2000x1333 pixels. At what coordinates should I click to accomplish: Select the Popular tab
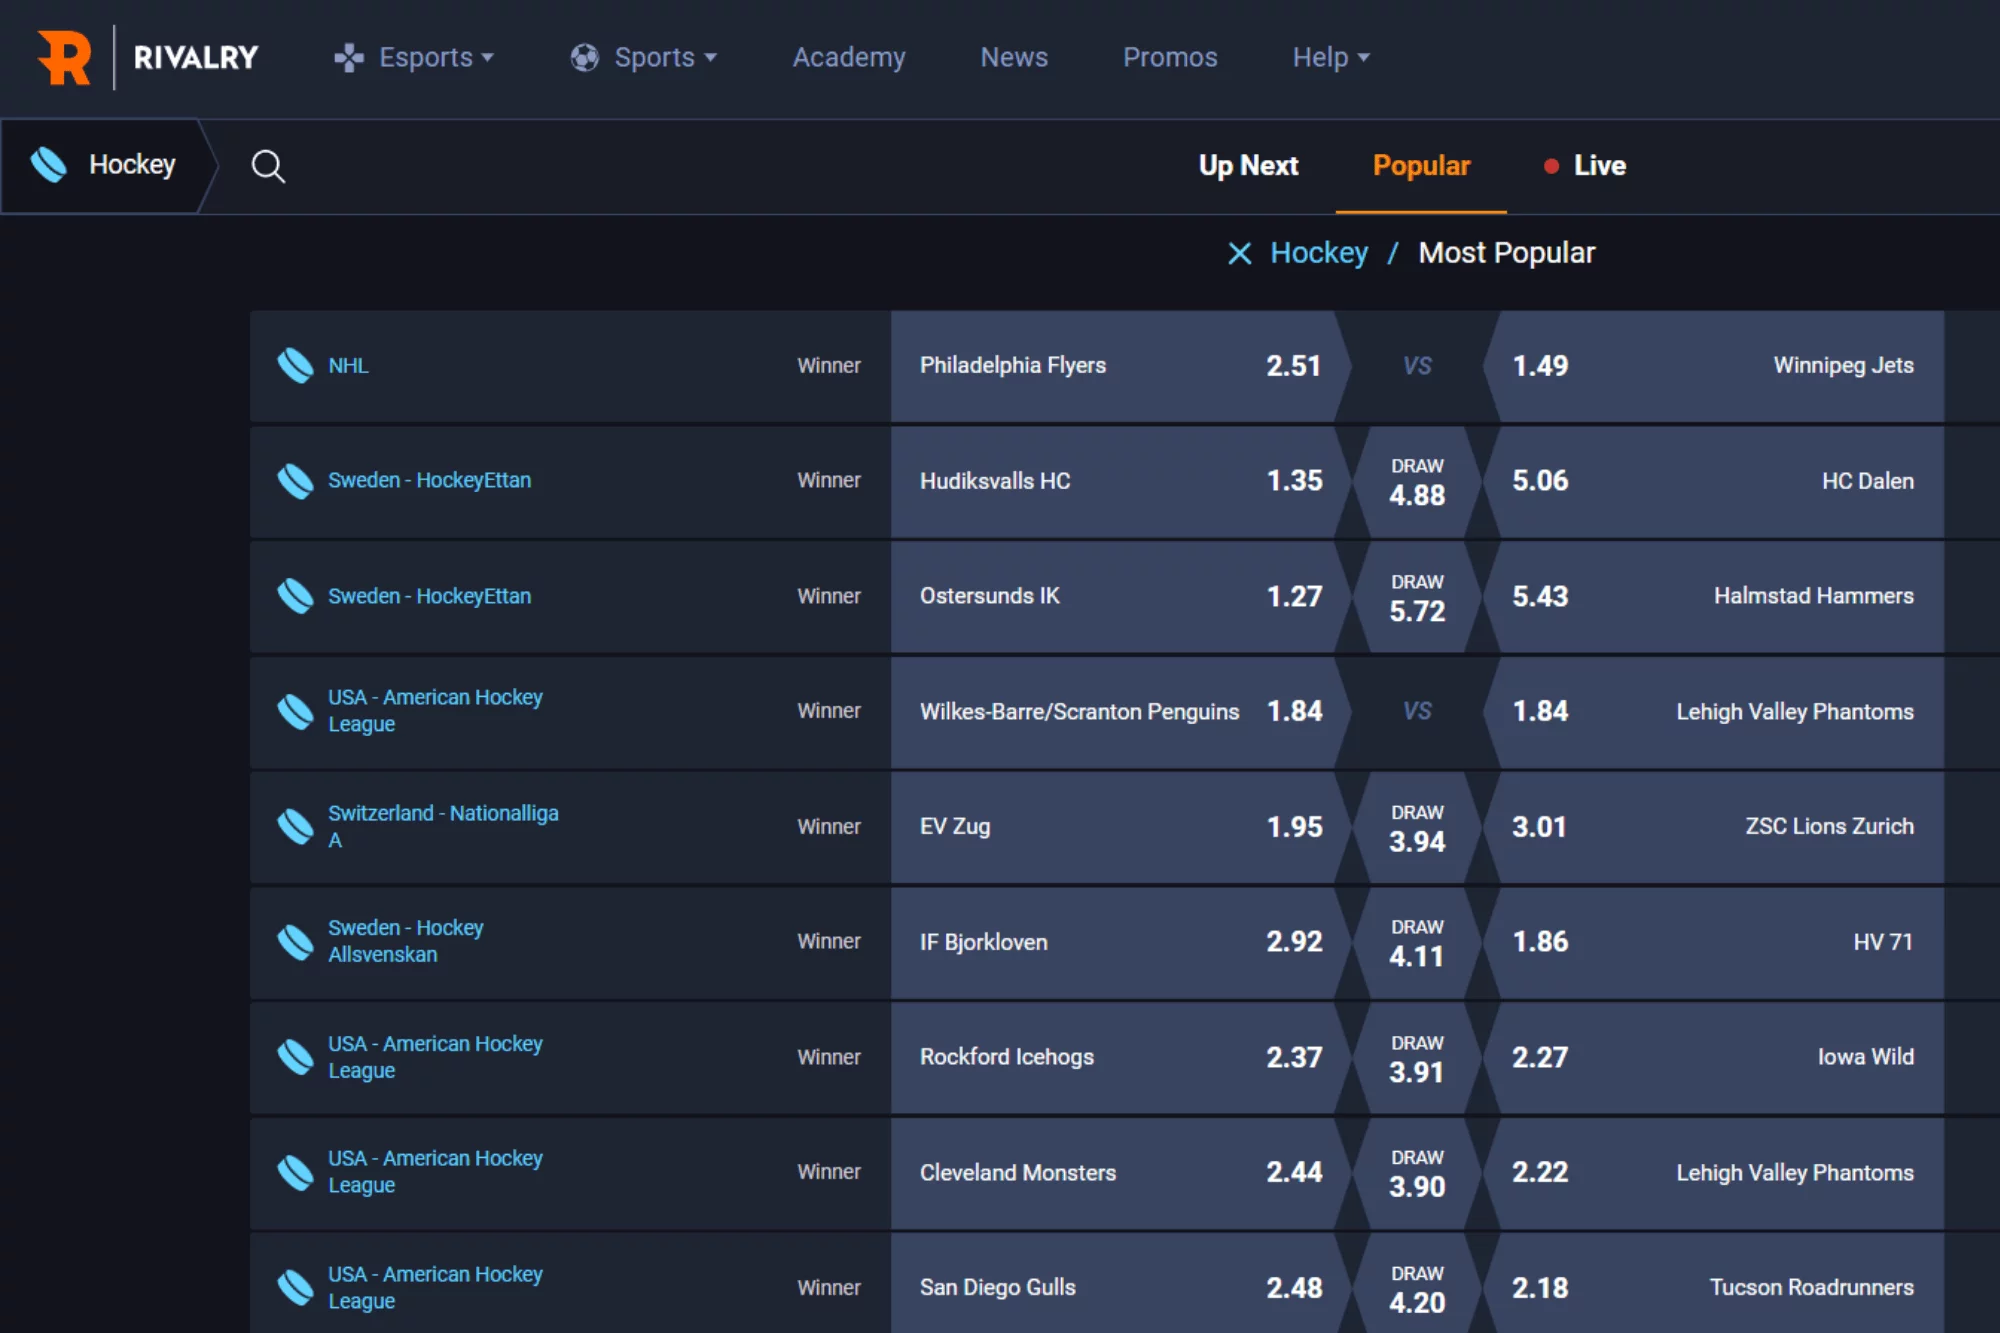[x=1421, y=166]
